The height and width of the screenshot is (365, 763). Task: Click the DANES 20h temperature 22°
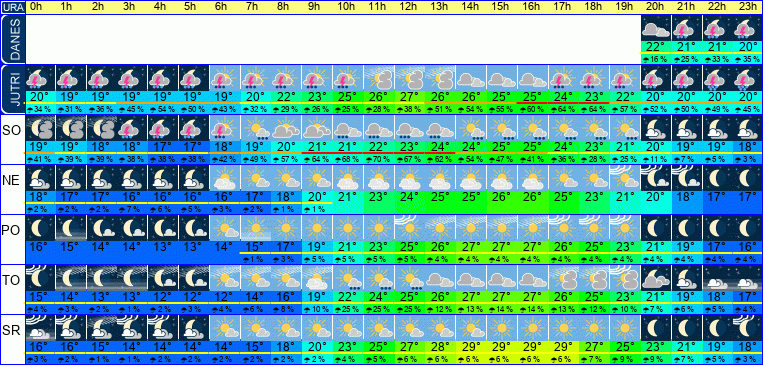point(656,47)
